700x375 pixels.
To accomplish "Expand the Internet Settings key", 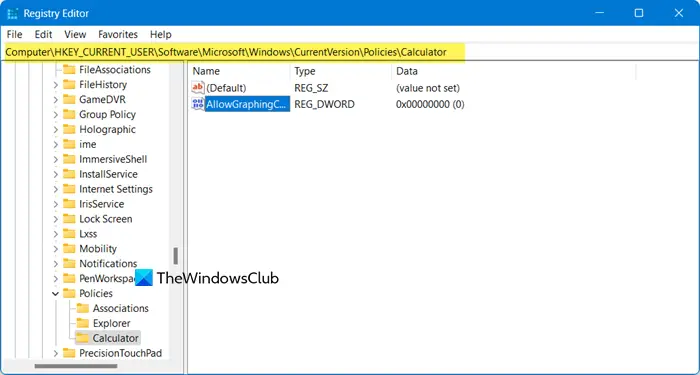I will point(55,189).
